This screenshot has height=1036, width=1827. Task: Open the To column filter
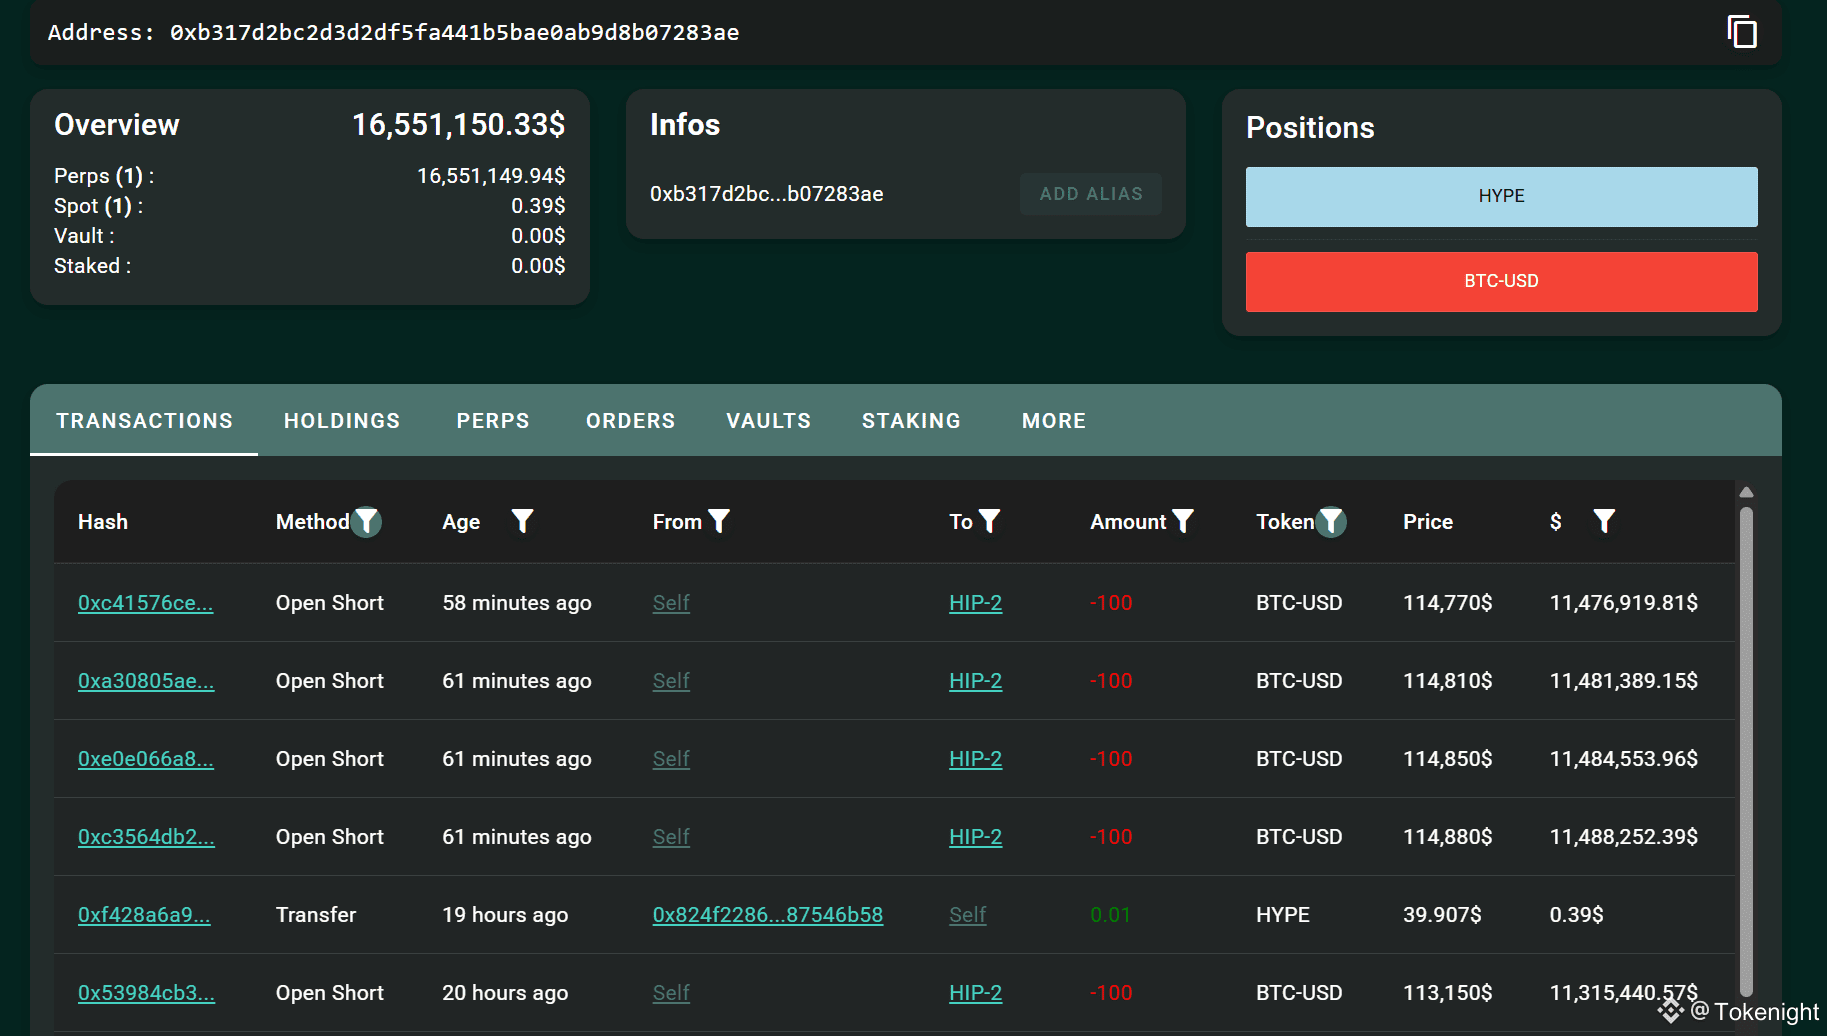[990, 521]
